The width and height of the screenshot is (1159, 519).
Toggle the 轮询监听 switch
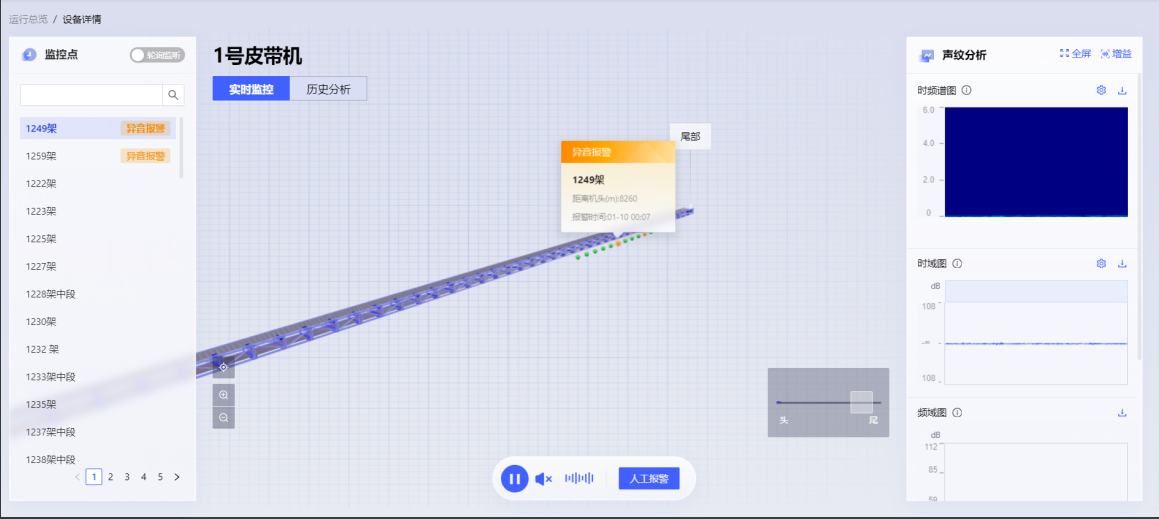(157, 55)
